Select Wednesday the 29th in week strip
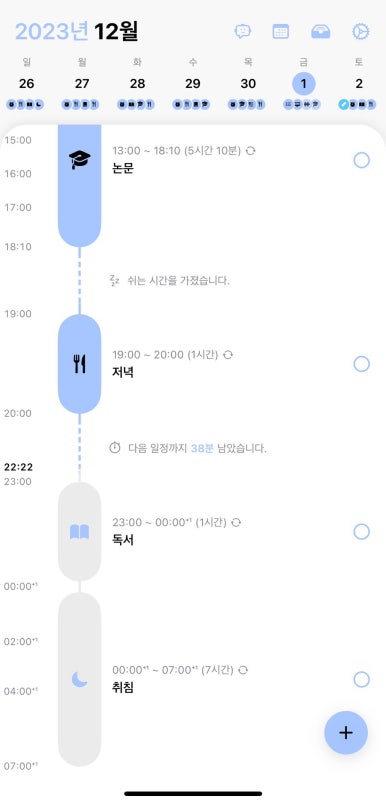The height and width of the screenshot is (802, 386). point(193,84)
